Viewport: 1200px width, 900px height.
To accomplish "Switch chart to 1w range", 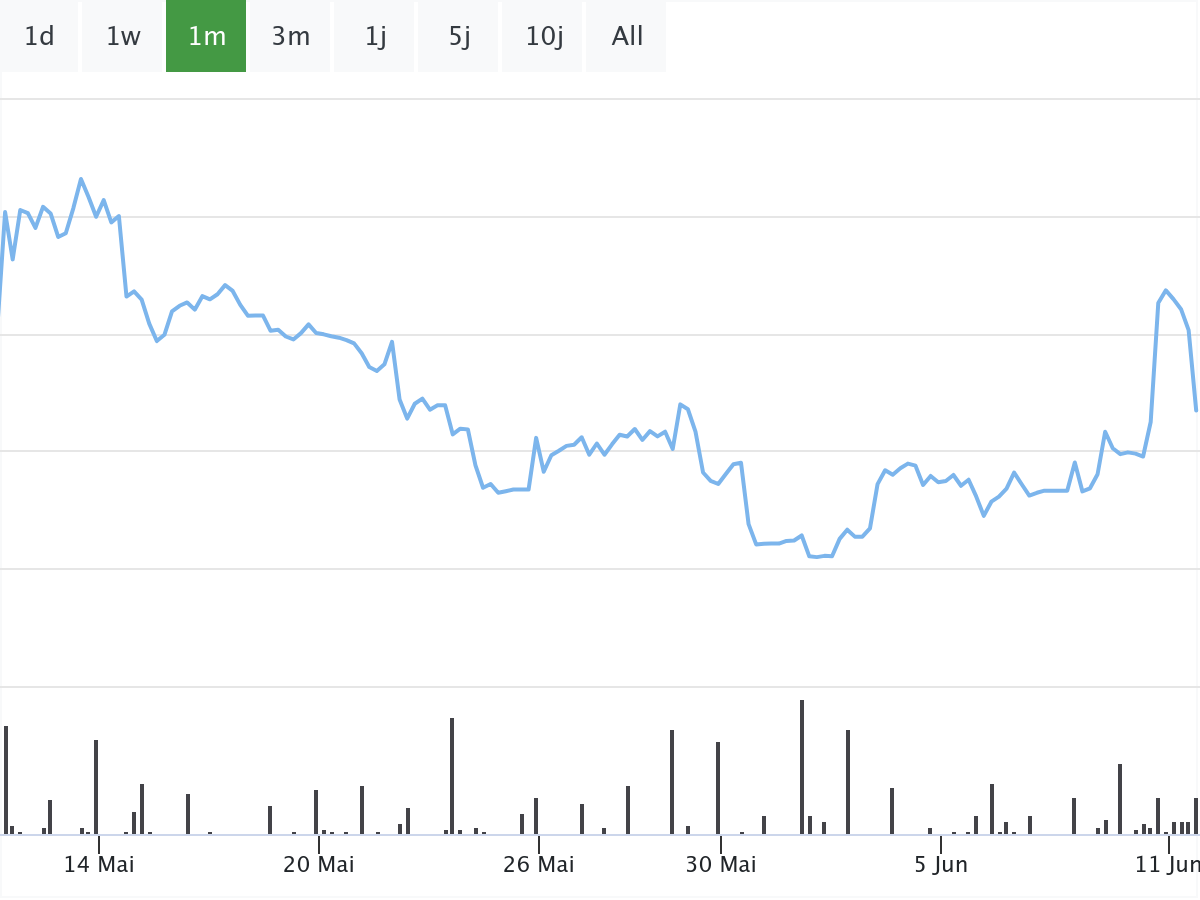I will pyautogui.click(x=123, y=37).
